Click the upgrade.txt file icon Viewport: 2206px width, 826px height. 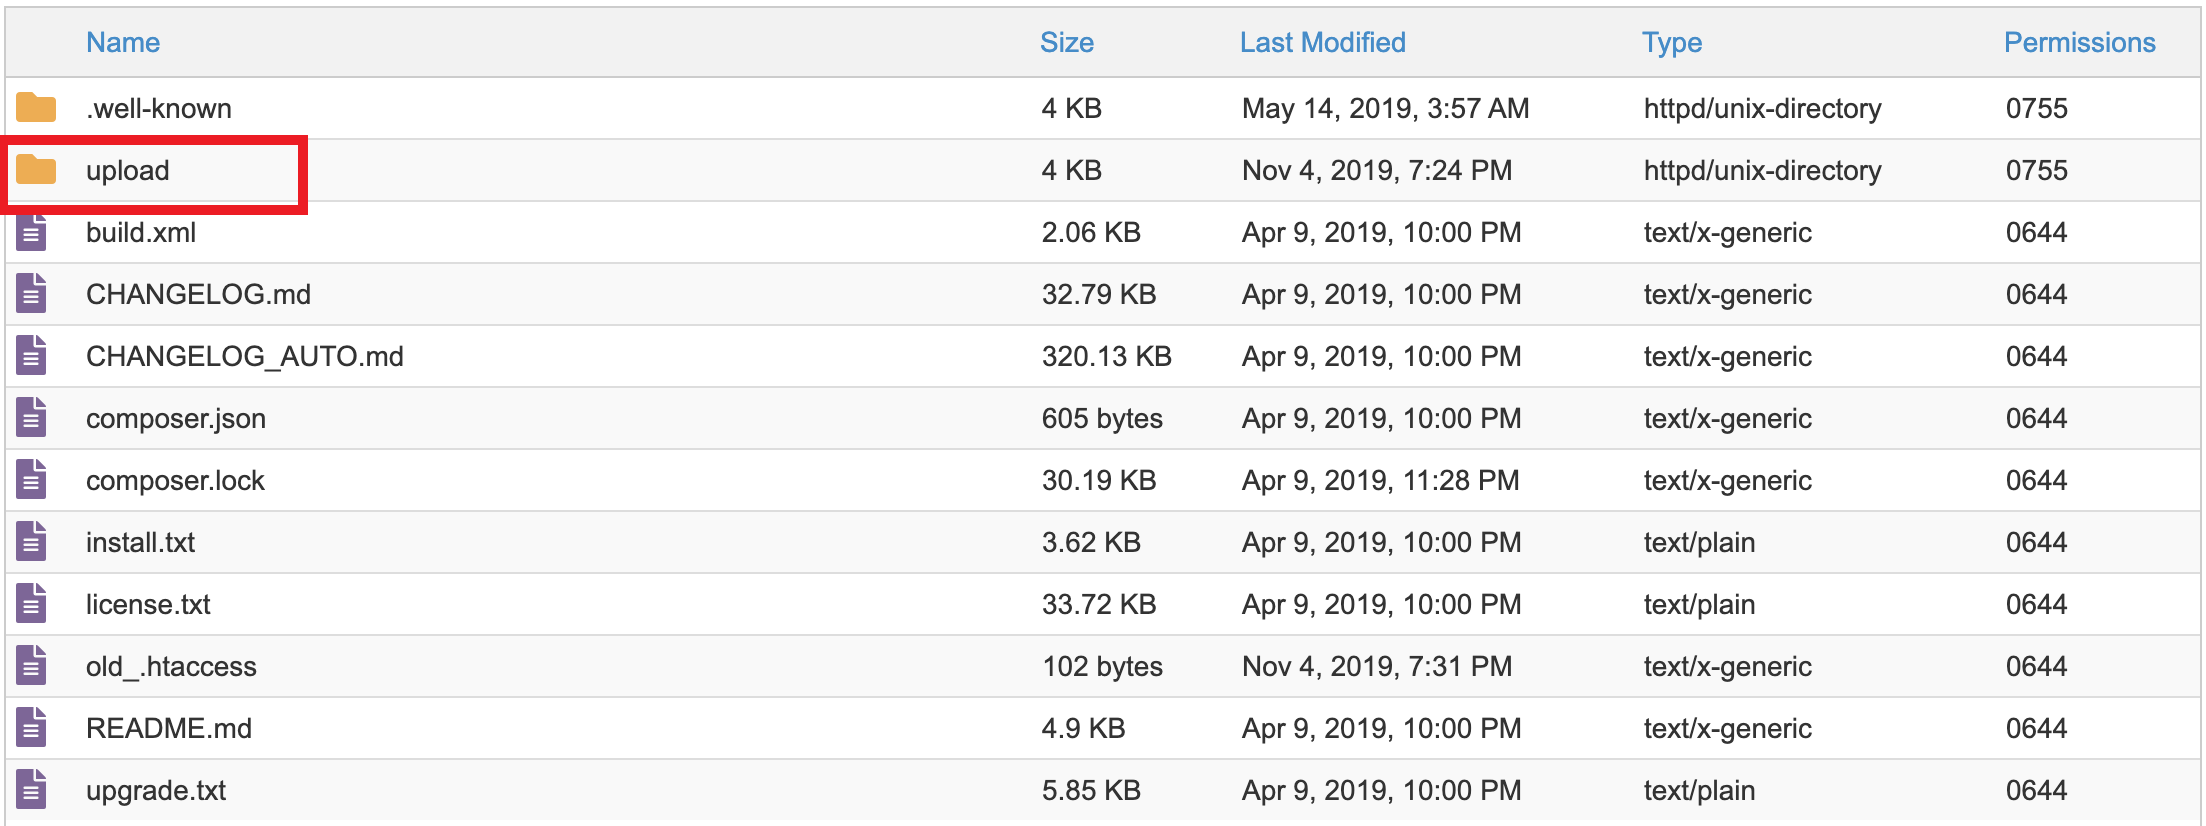(x=32, y=790)
